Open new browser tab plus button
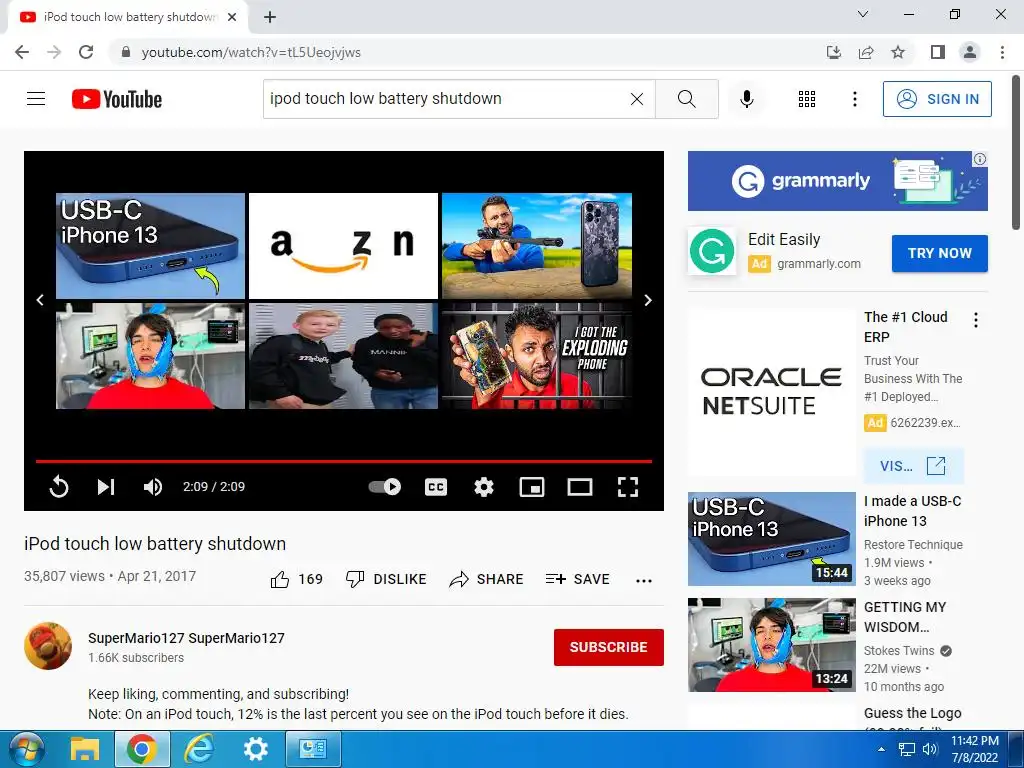Viewport: 1024px width, 768px height. pyautogui.click(x=270, y=17)
